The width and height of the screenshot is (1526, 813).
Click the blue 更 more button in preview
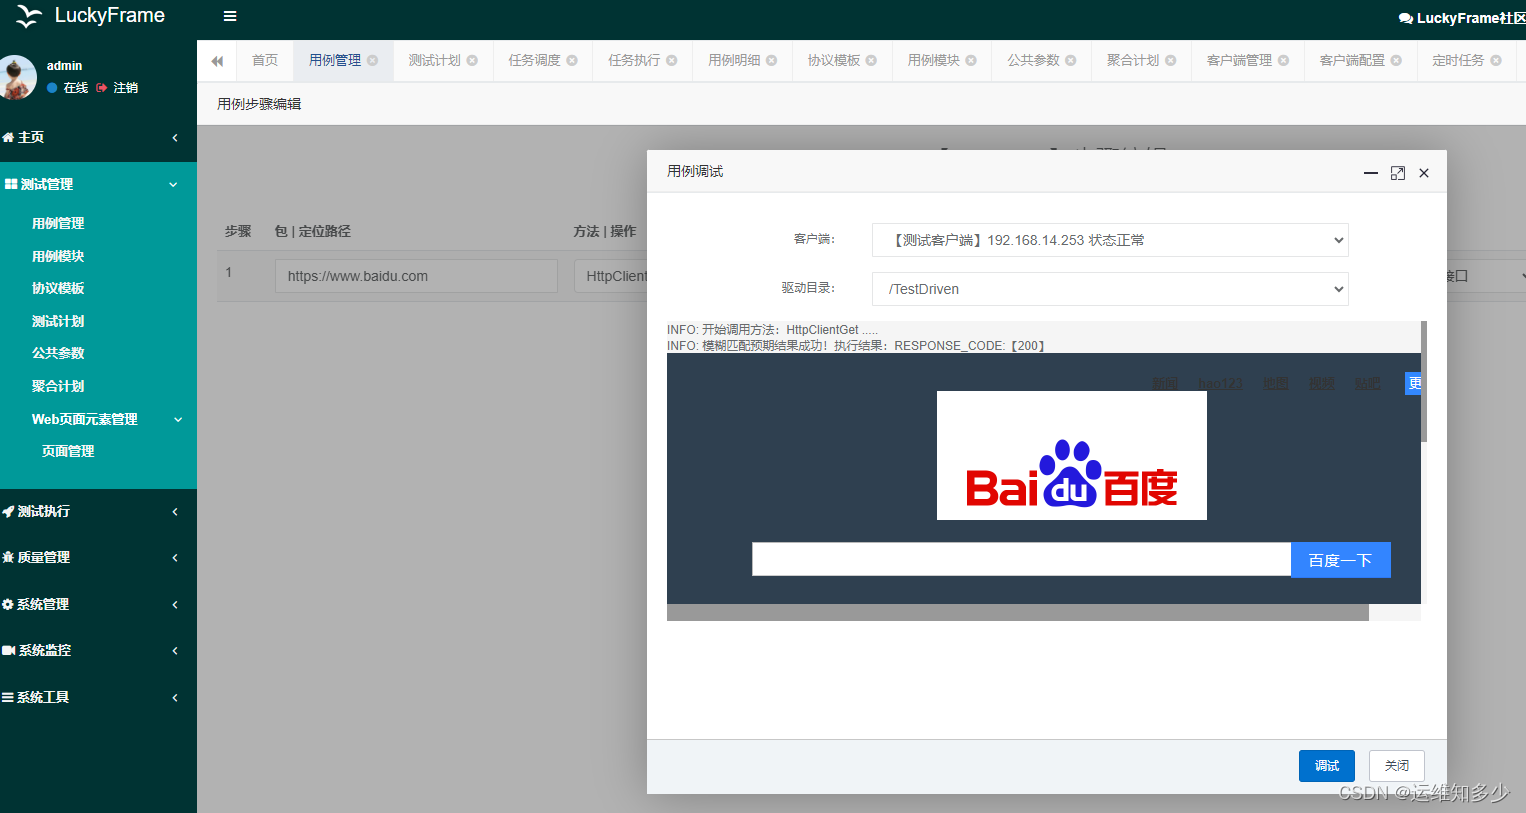point(1414,383)
